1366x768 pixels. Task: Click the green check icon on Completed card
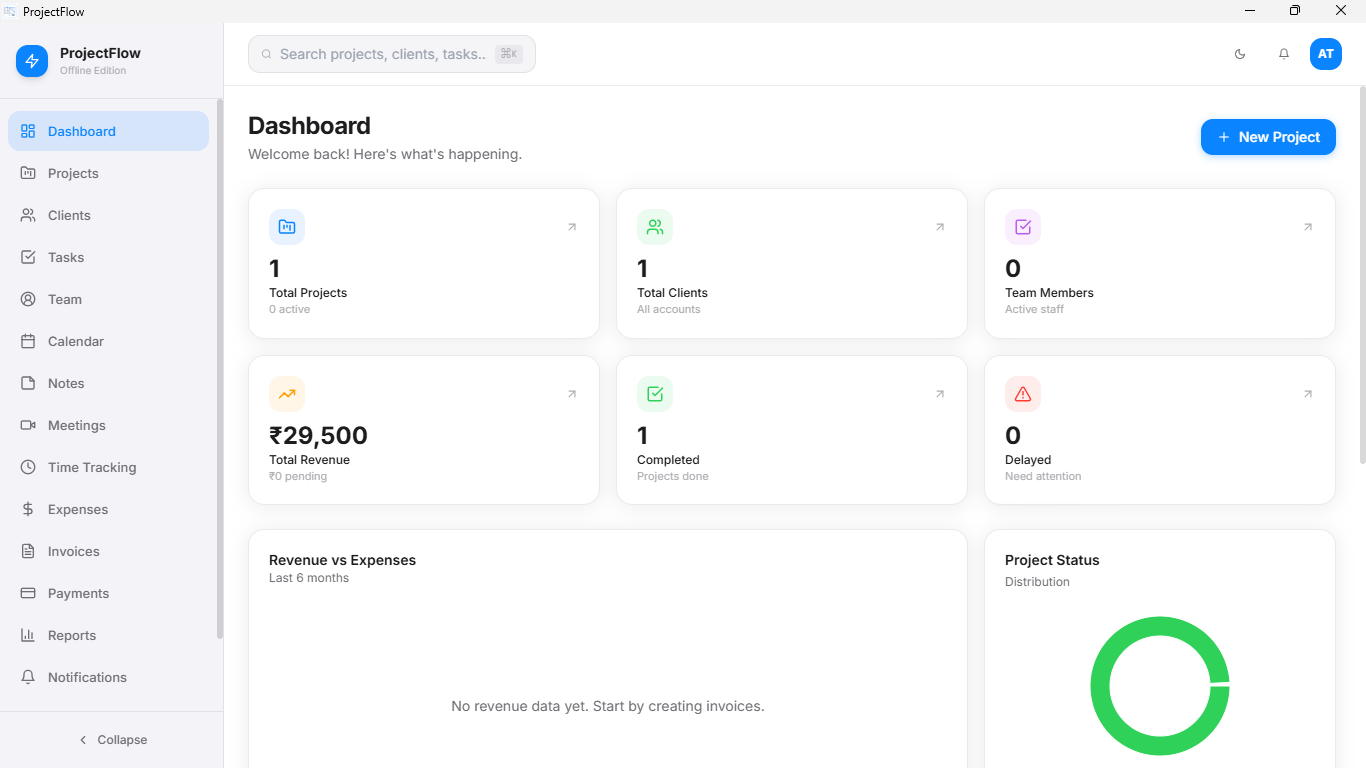[x=655, y=394]
